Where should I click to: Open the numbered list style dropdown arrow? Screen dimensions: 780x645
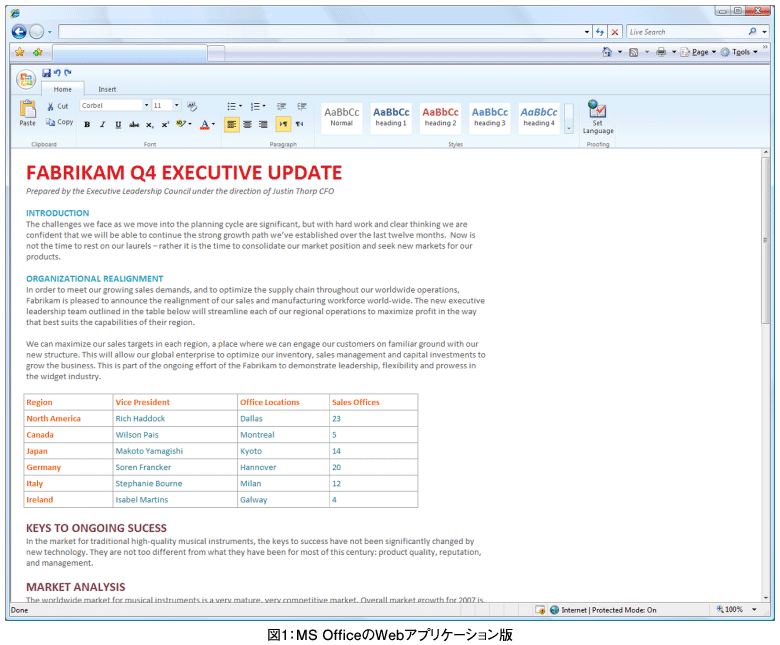[264, 106]
